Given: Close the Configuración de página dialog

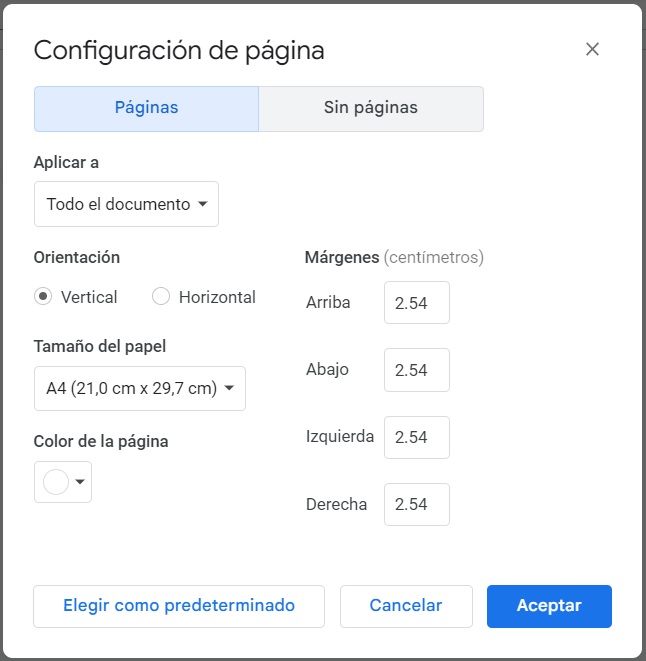Looking at the screenshot, I should coord(592,49).
